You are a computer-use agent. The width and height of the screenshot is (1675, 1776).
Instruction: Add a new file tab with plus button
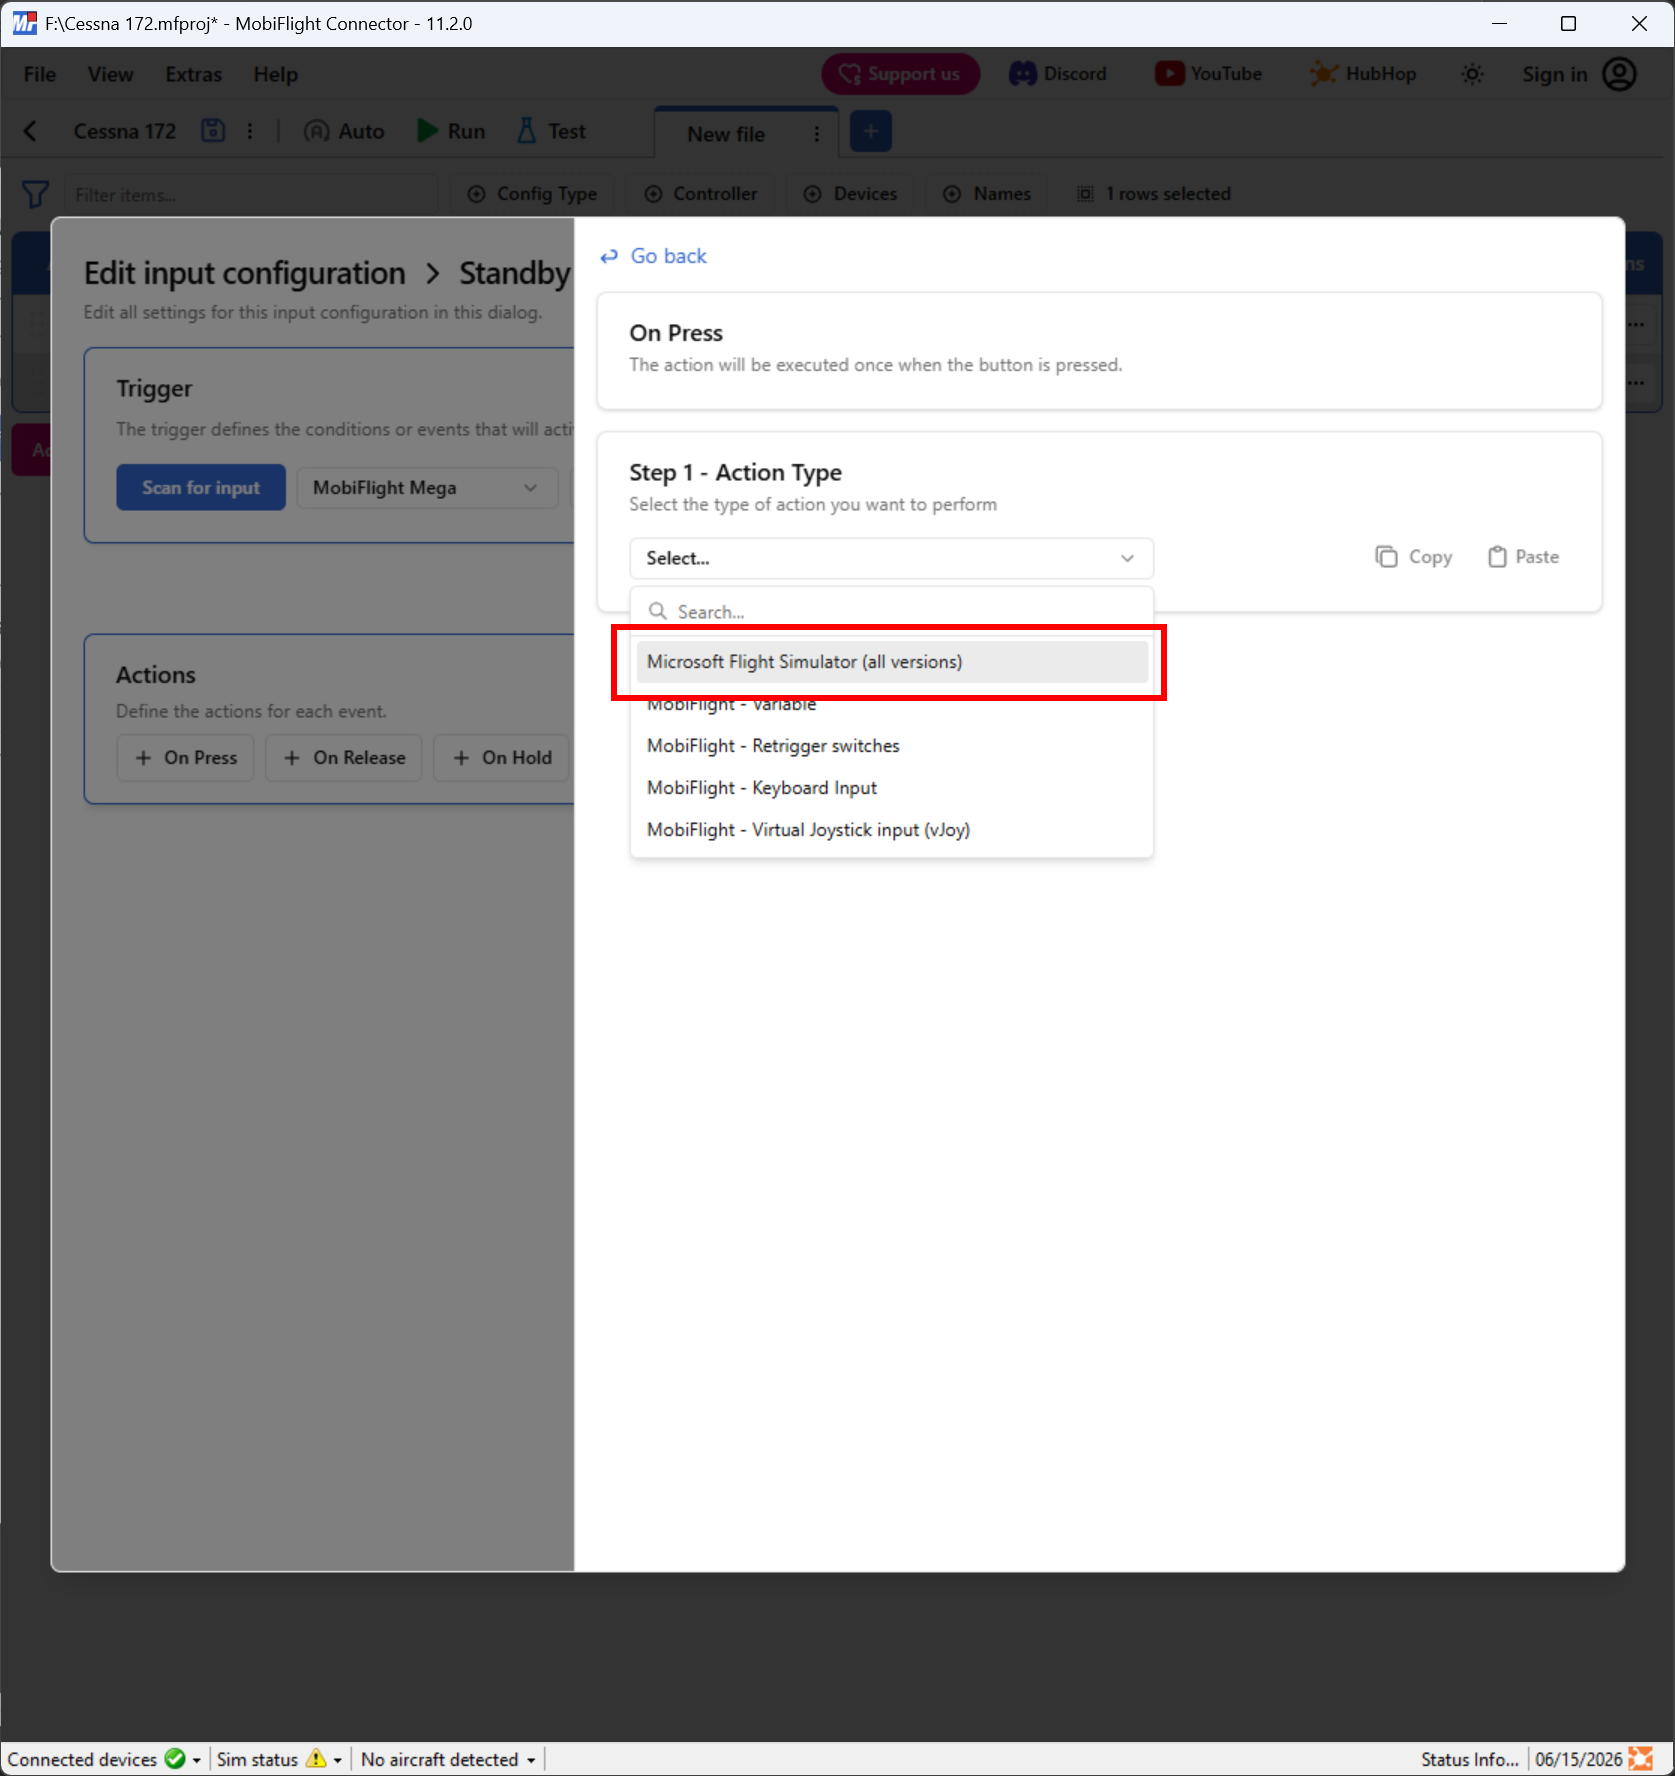pyautogui.click(x=871, y=132)
